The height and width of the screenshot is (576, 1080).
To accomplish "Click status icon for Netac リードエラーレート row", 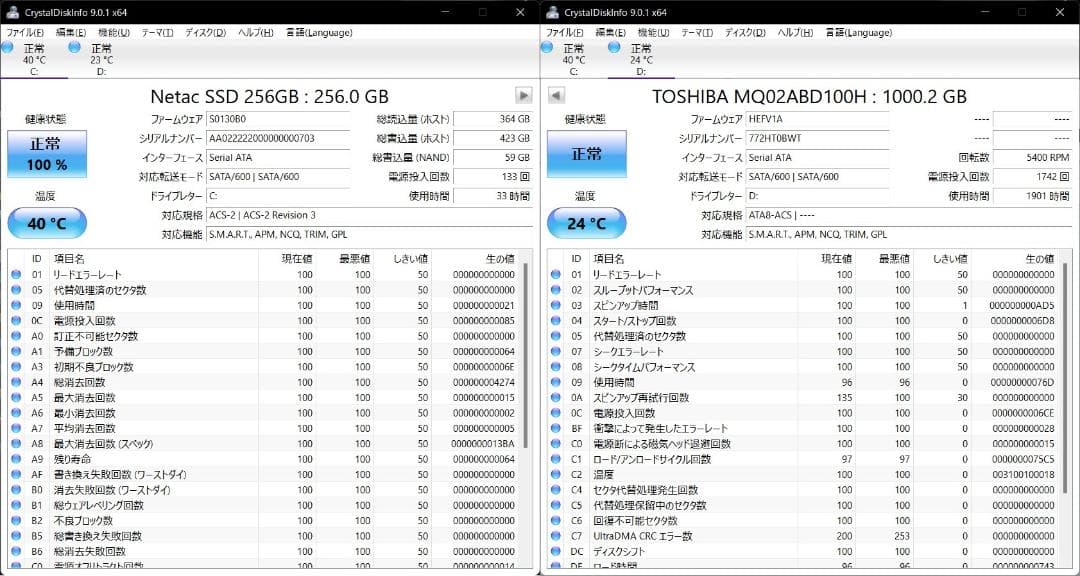I will pyautogui.click(x=16, y=274).
